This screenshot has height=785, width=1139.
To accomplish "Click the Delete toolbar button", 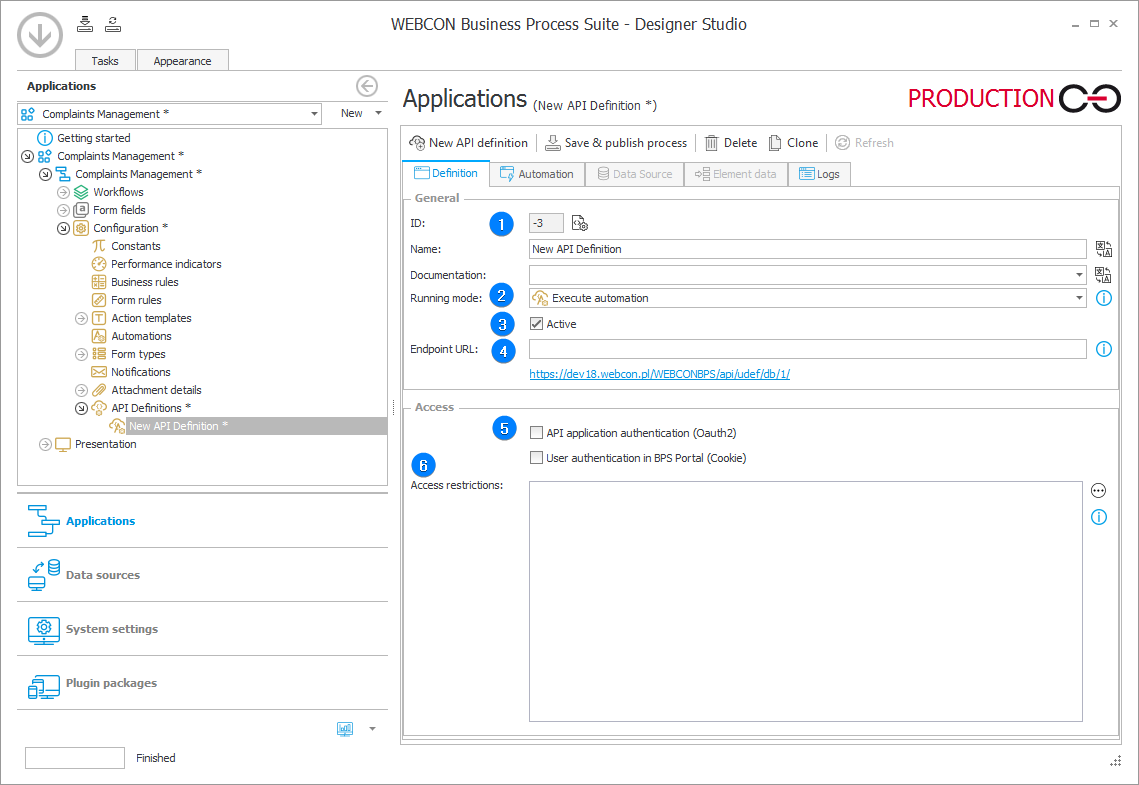I will (731, 143).
